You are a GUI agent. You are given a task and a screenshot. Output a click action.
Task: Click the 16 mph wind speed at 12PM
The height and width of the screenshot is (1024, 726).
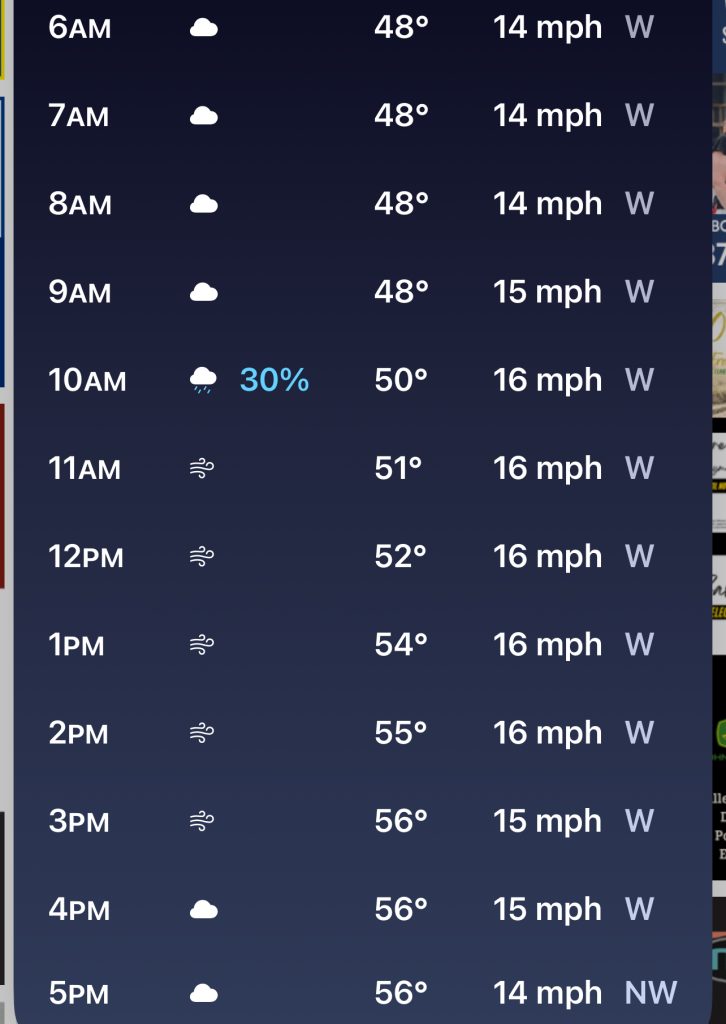pyautogui.click(x=547, y=557)
